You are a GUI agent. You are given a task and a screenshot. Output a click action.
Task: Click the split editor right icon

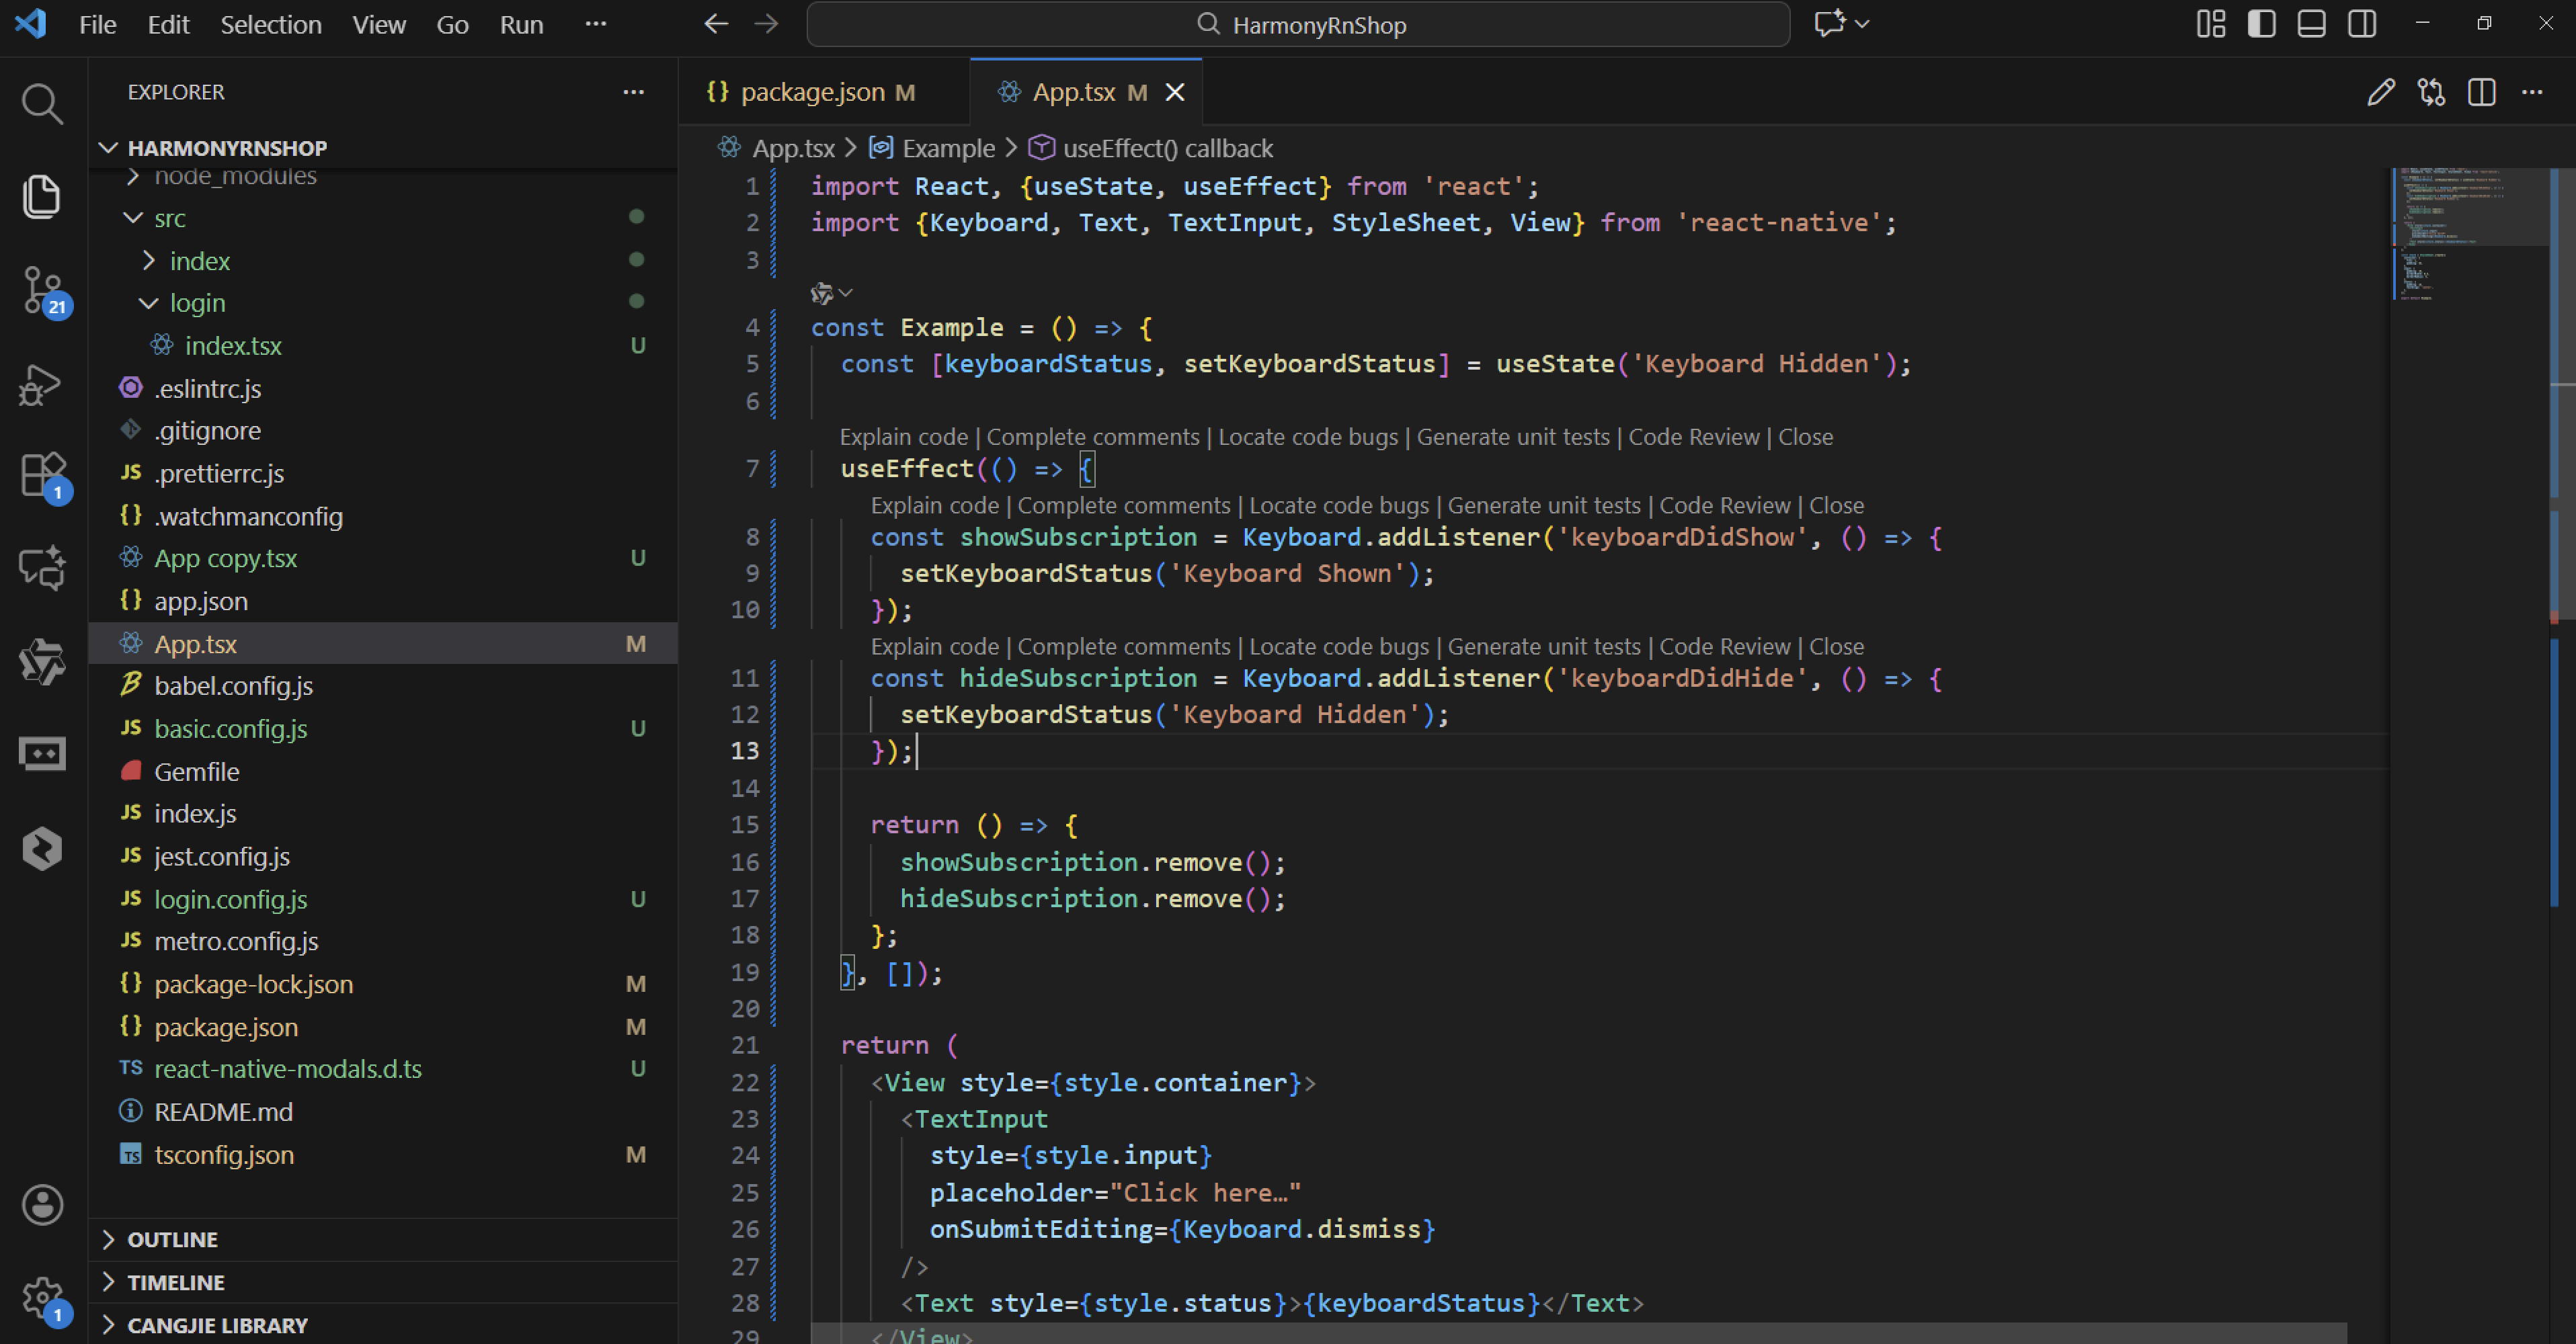(x=2481, y=93)
